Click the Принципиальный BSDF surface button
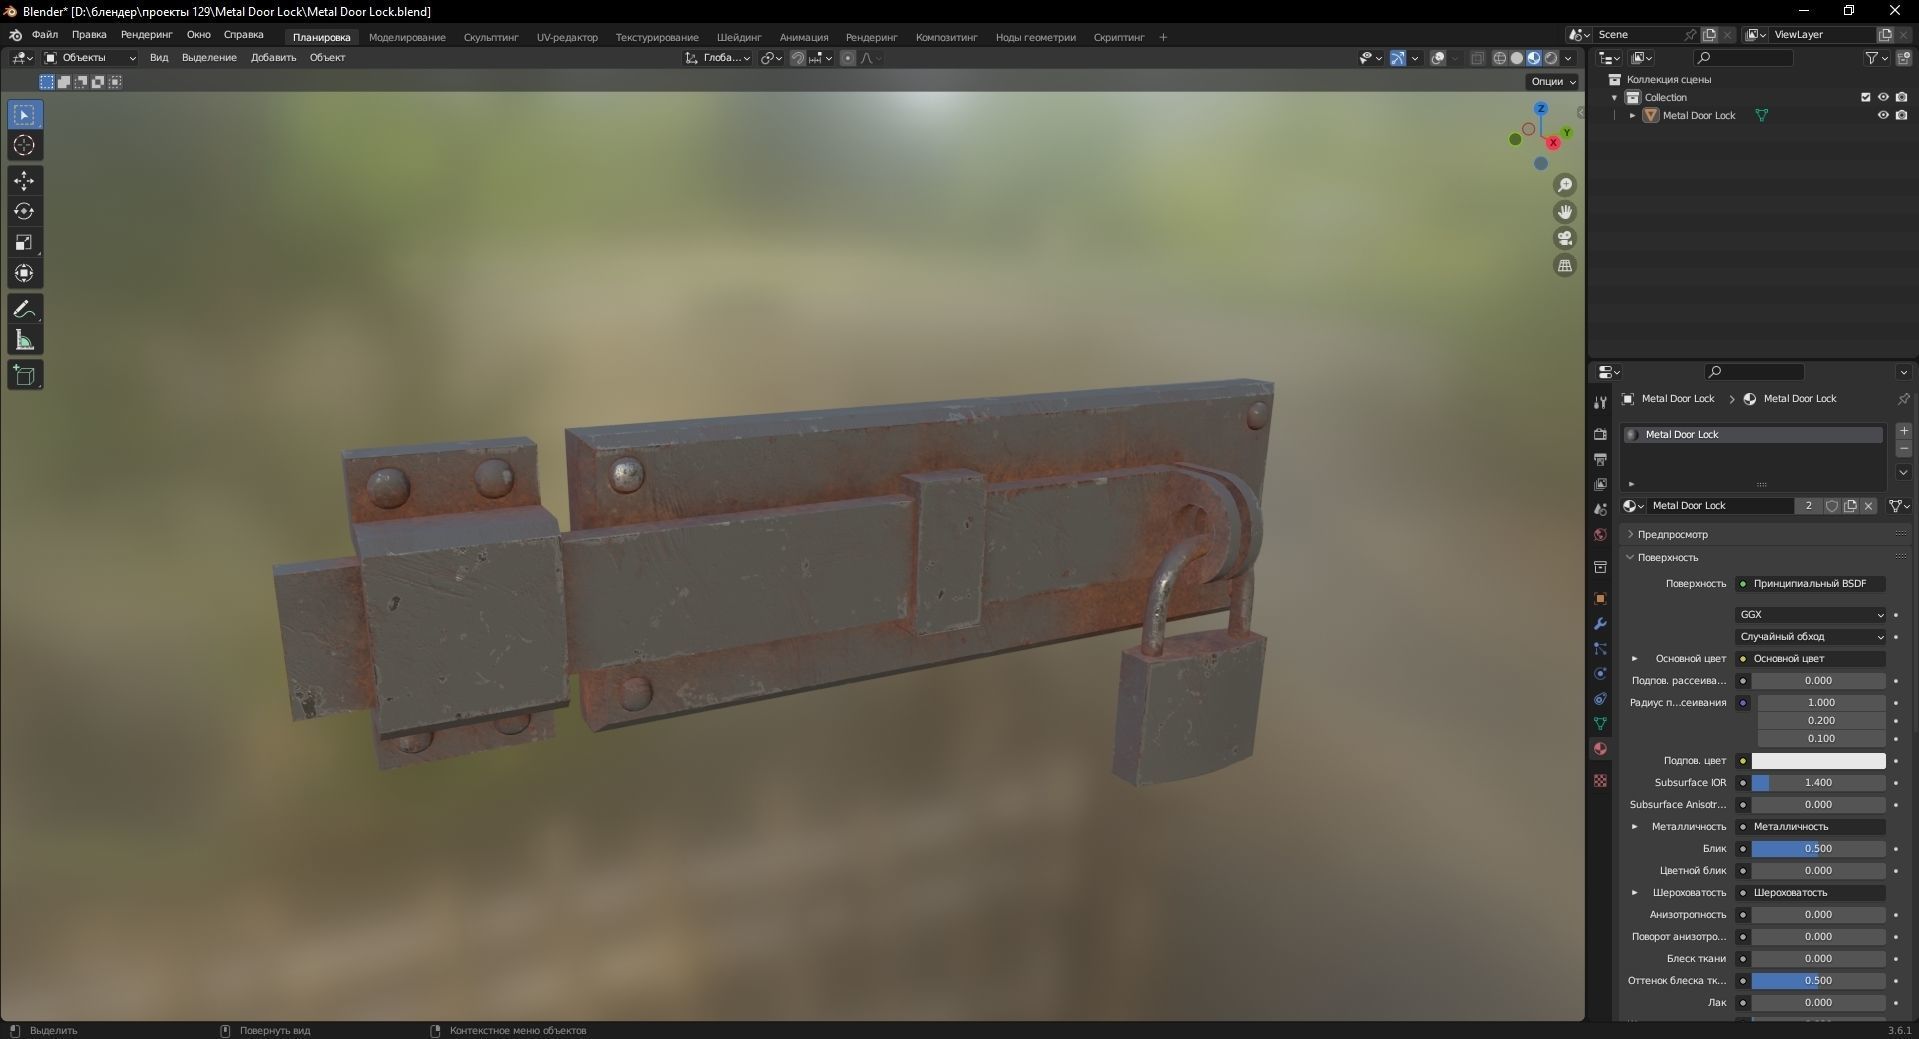The height and width of the screenshot is (1039, 1919). tap(1811, 583)
